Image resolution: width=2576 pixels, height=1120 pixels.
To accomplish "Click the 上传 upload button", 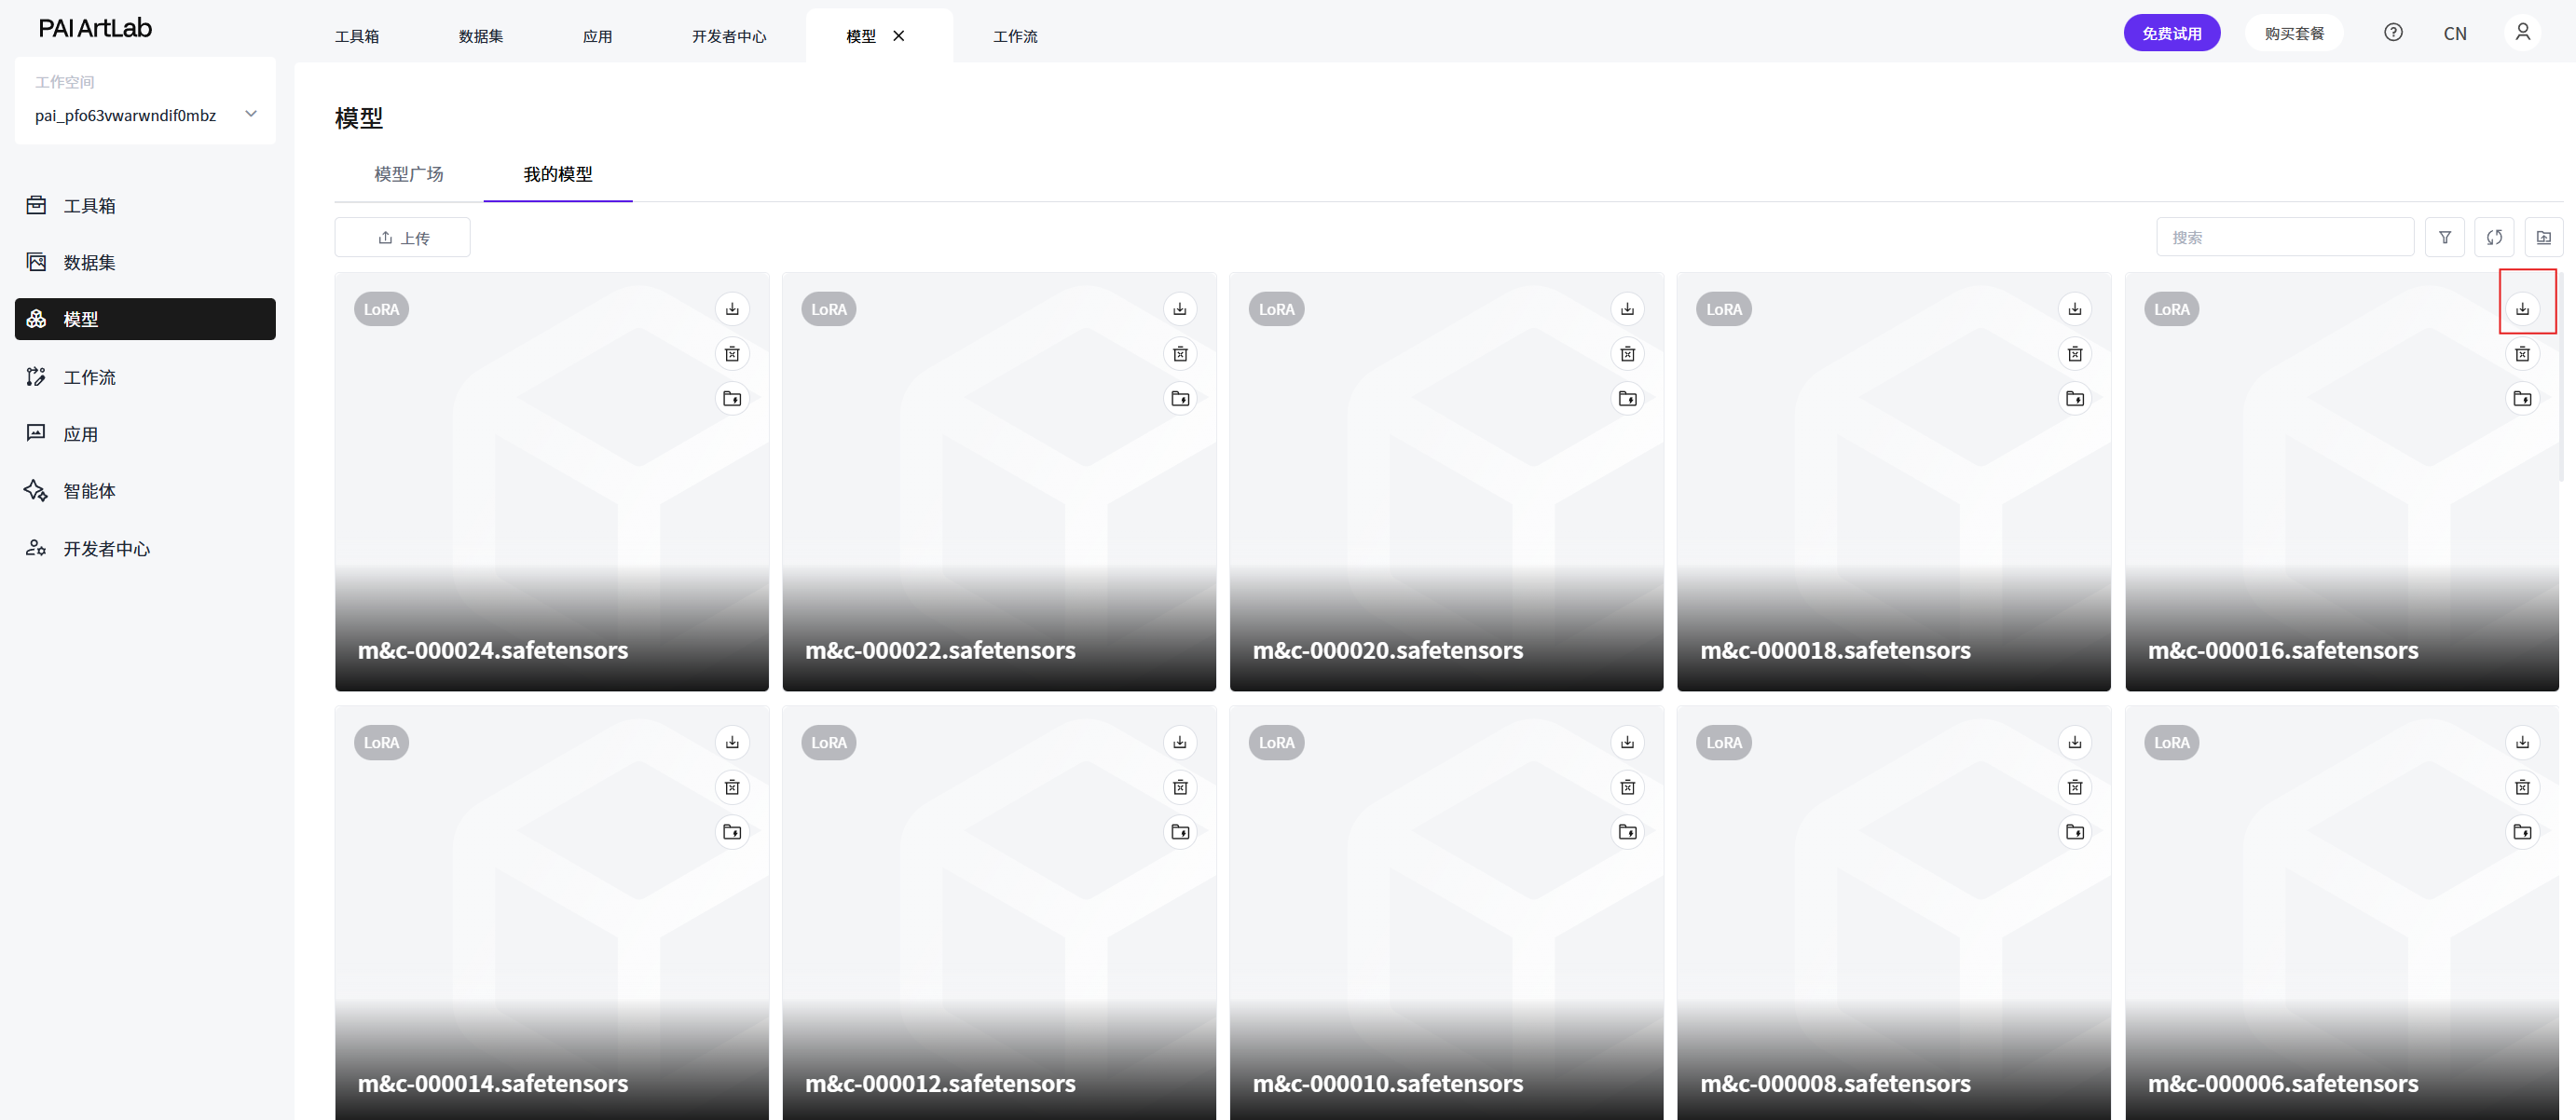I will click(x=402, y=238).
